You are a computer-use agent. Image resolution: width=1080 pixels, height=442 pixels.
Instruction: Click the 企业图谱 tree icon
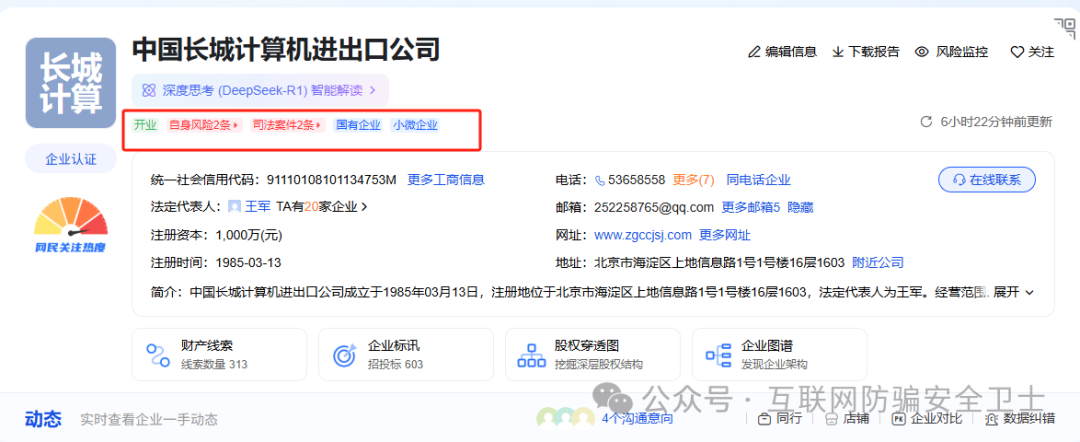coord(718,355)
